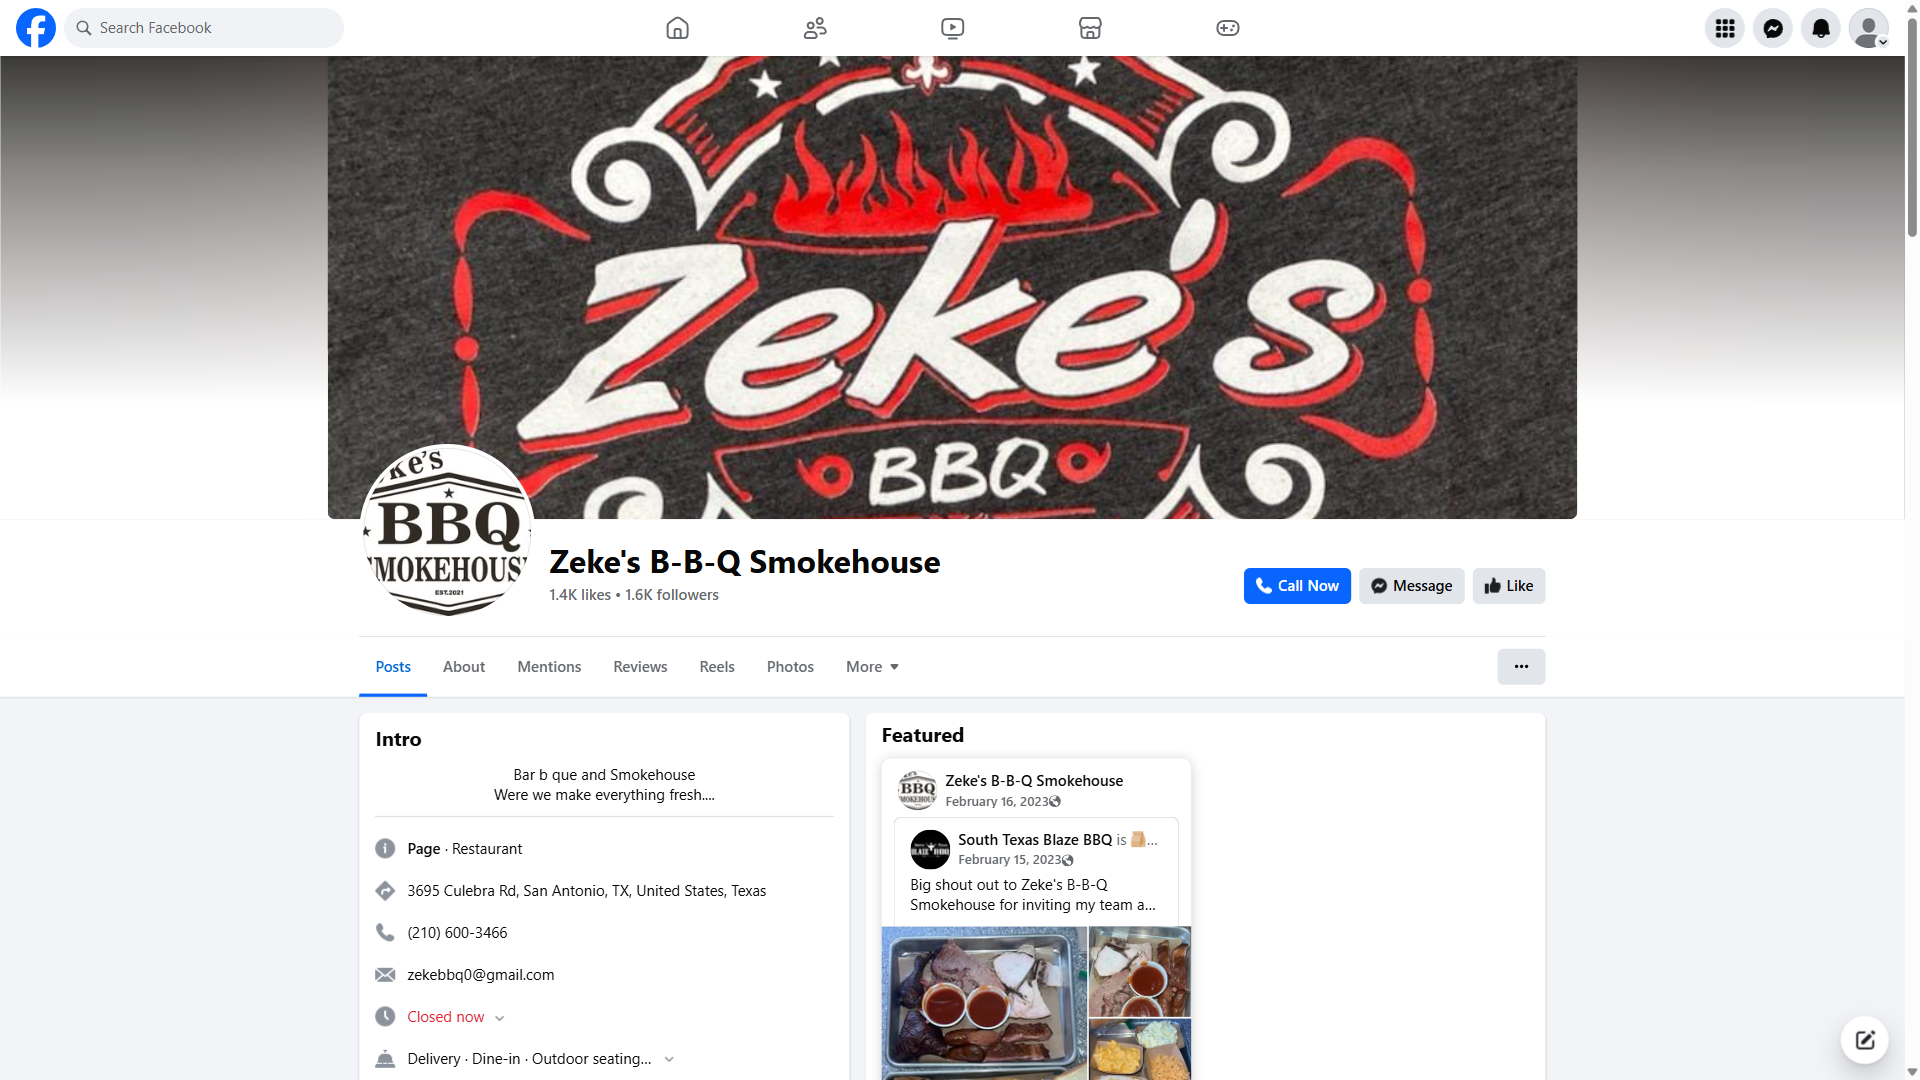
Task: Open the Facebook Home icon
Action: [x=677, y=28]
